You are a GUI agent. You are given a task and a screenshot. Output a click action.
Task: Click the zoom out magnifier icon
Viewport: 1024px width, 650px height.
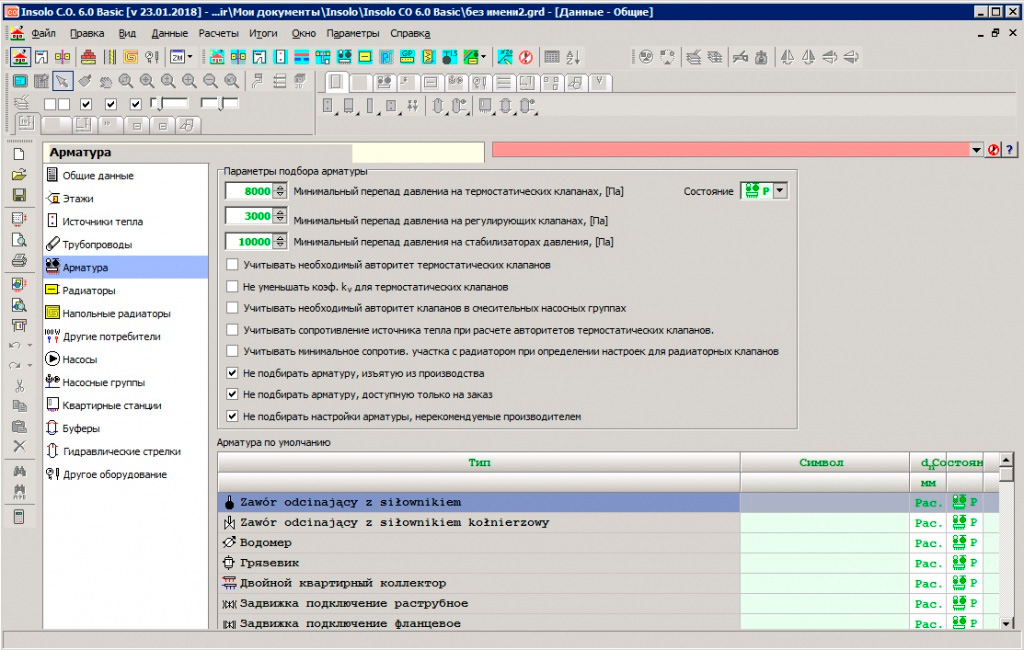point(210,81)
